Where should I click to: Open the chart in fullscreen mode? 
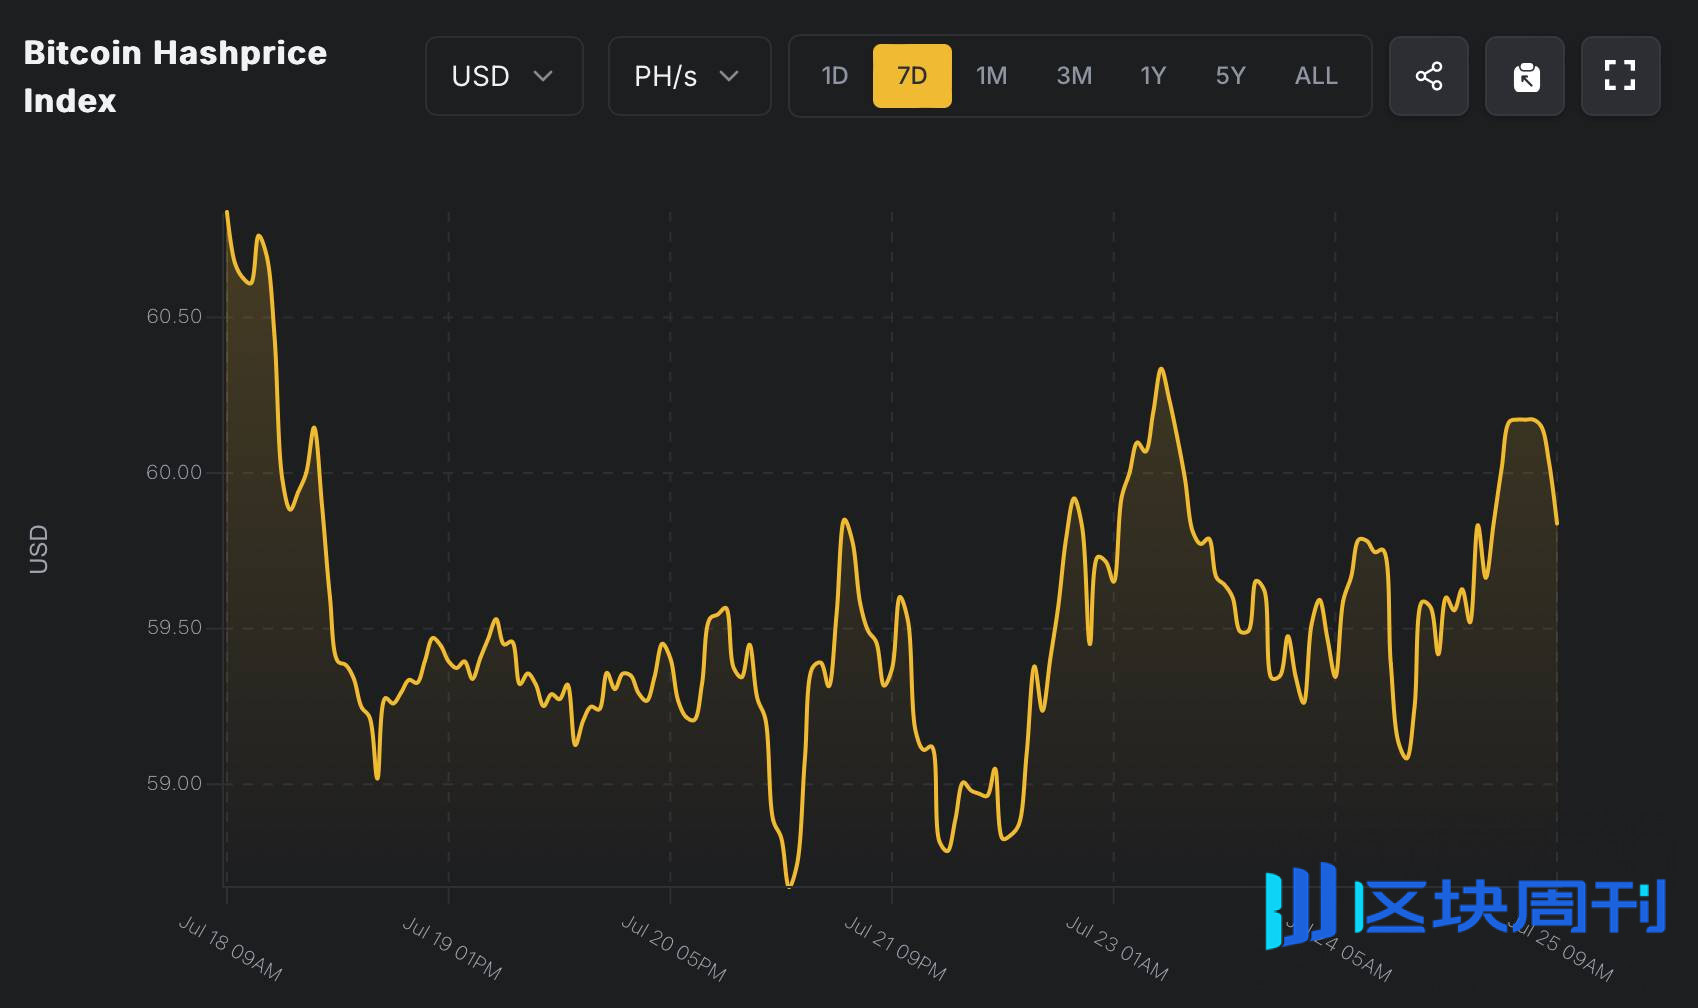click(1620, 76)
